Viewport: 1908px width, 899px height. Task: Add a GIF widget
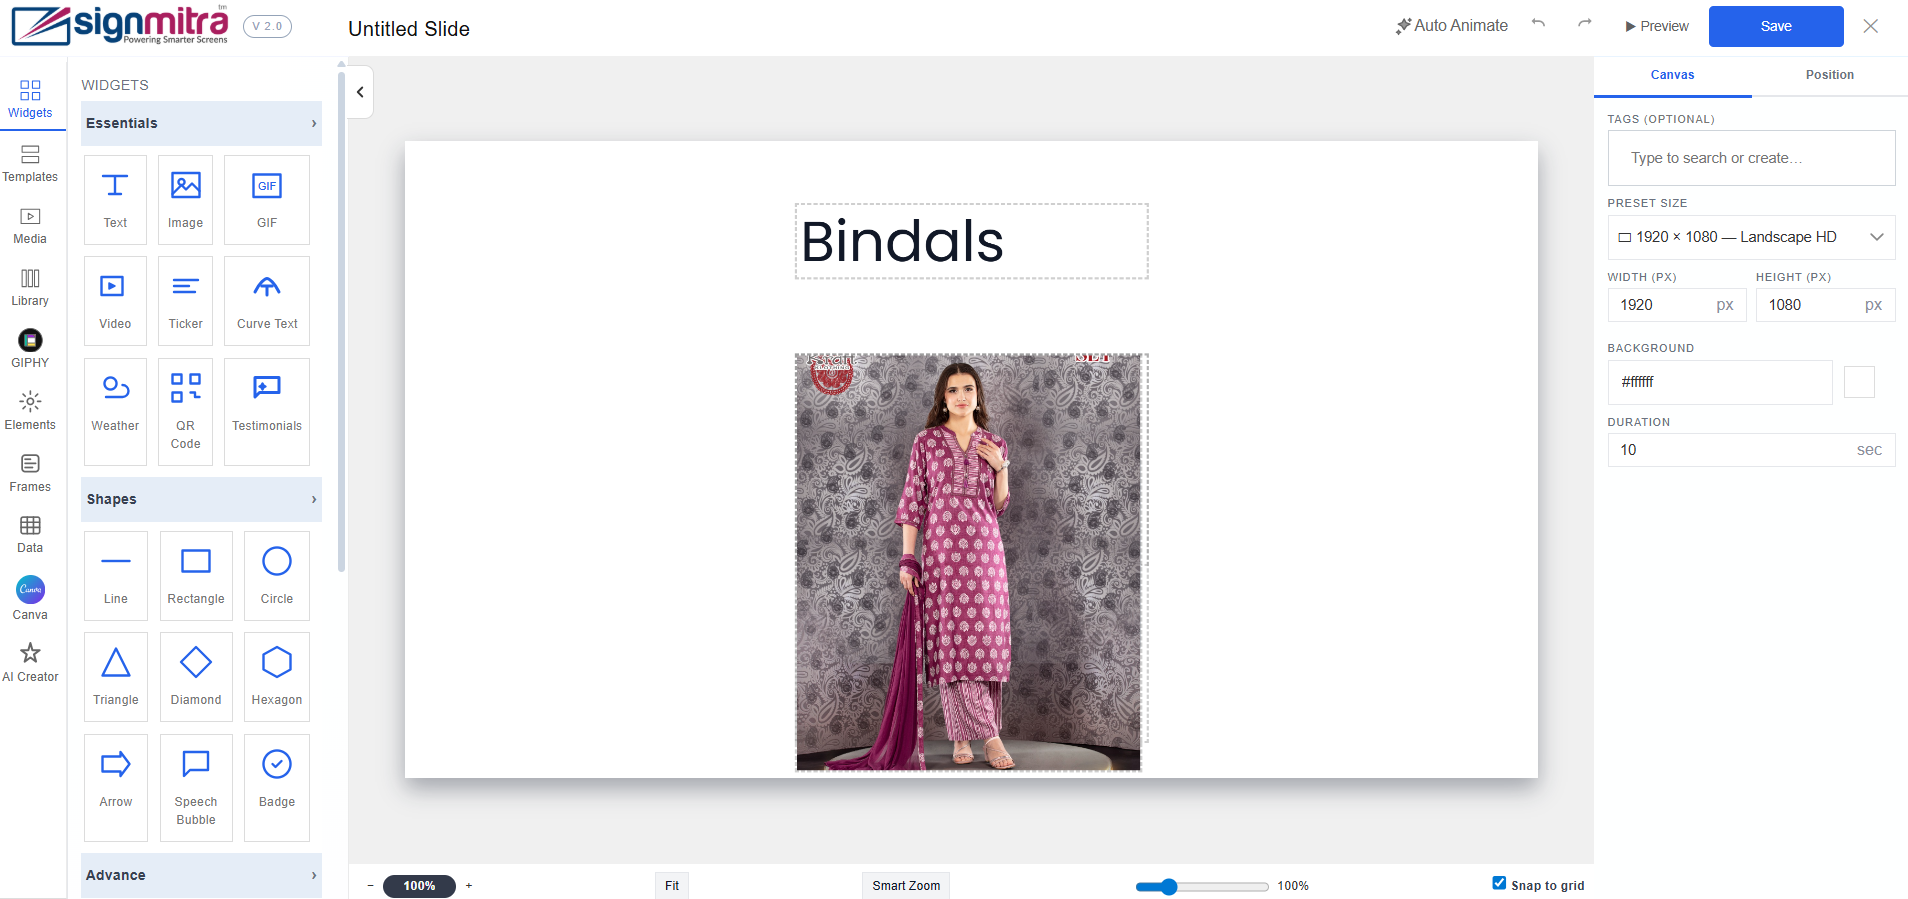tap(267, 200)
